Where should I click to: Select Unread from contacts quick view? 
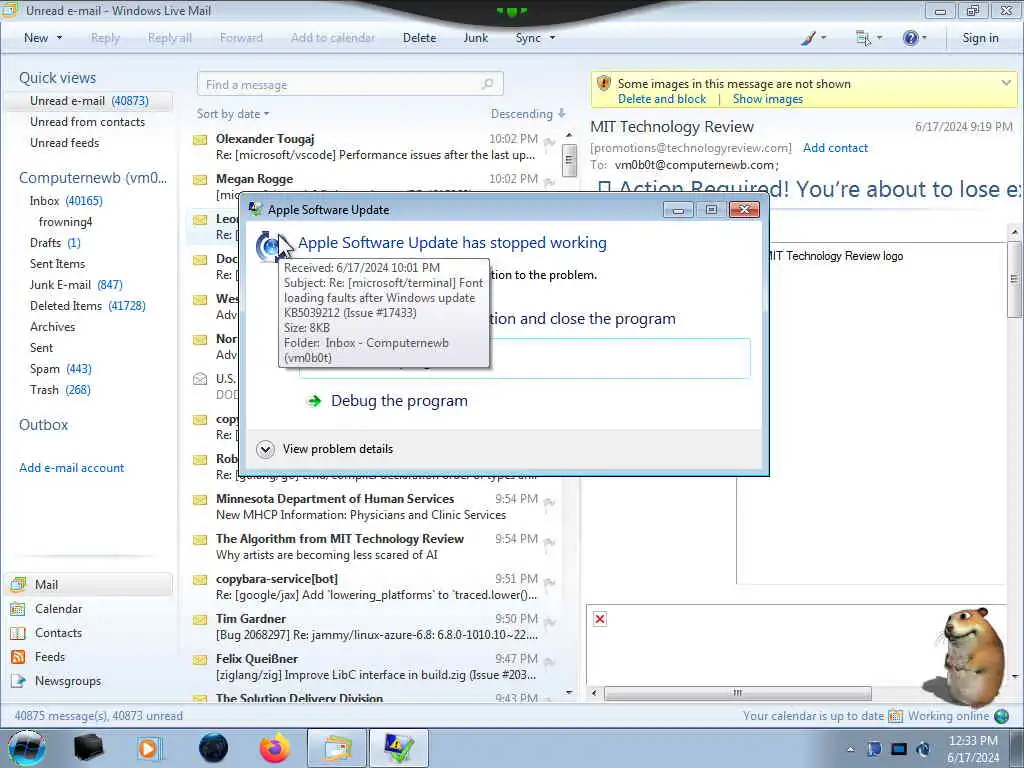tap(88, 121)
